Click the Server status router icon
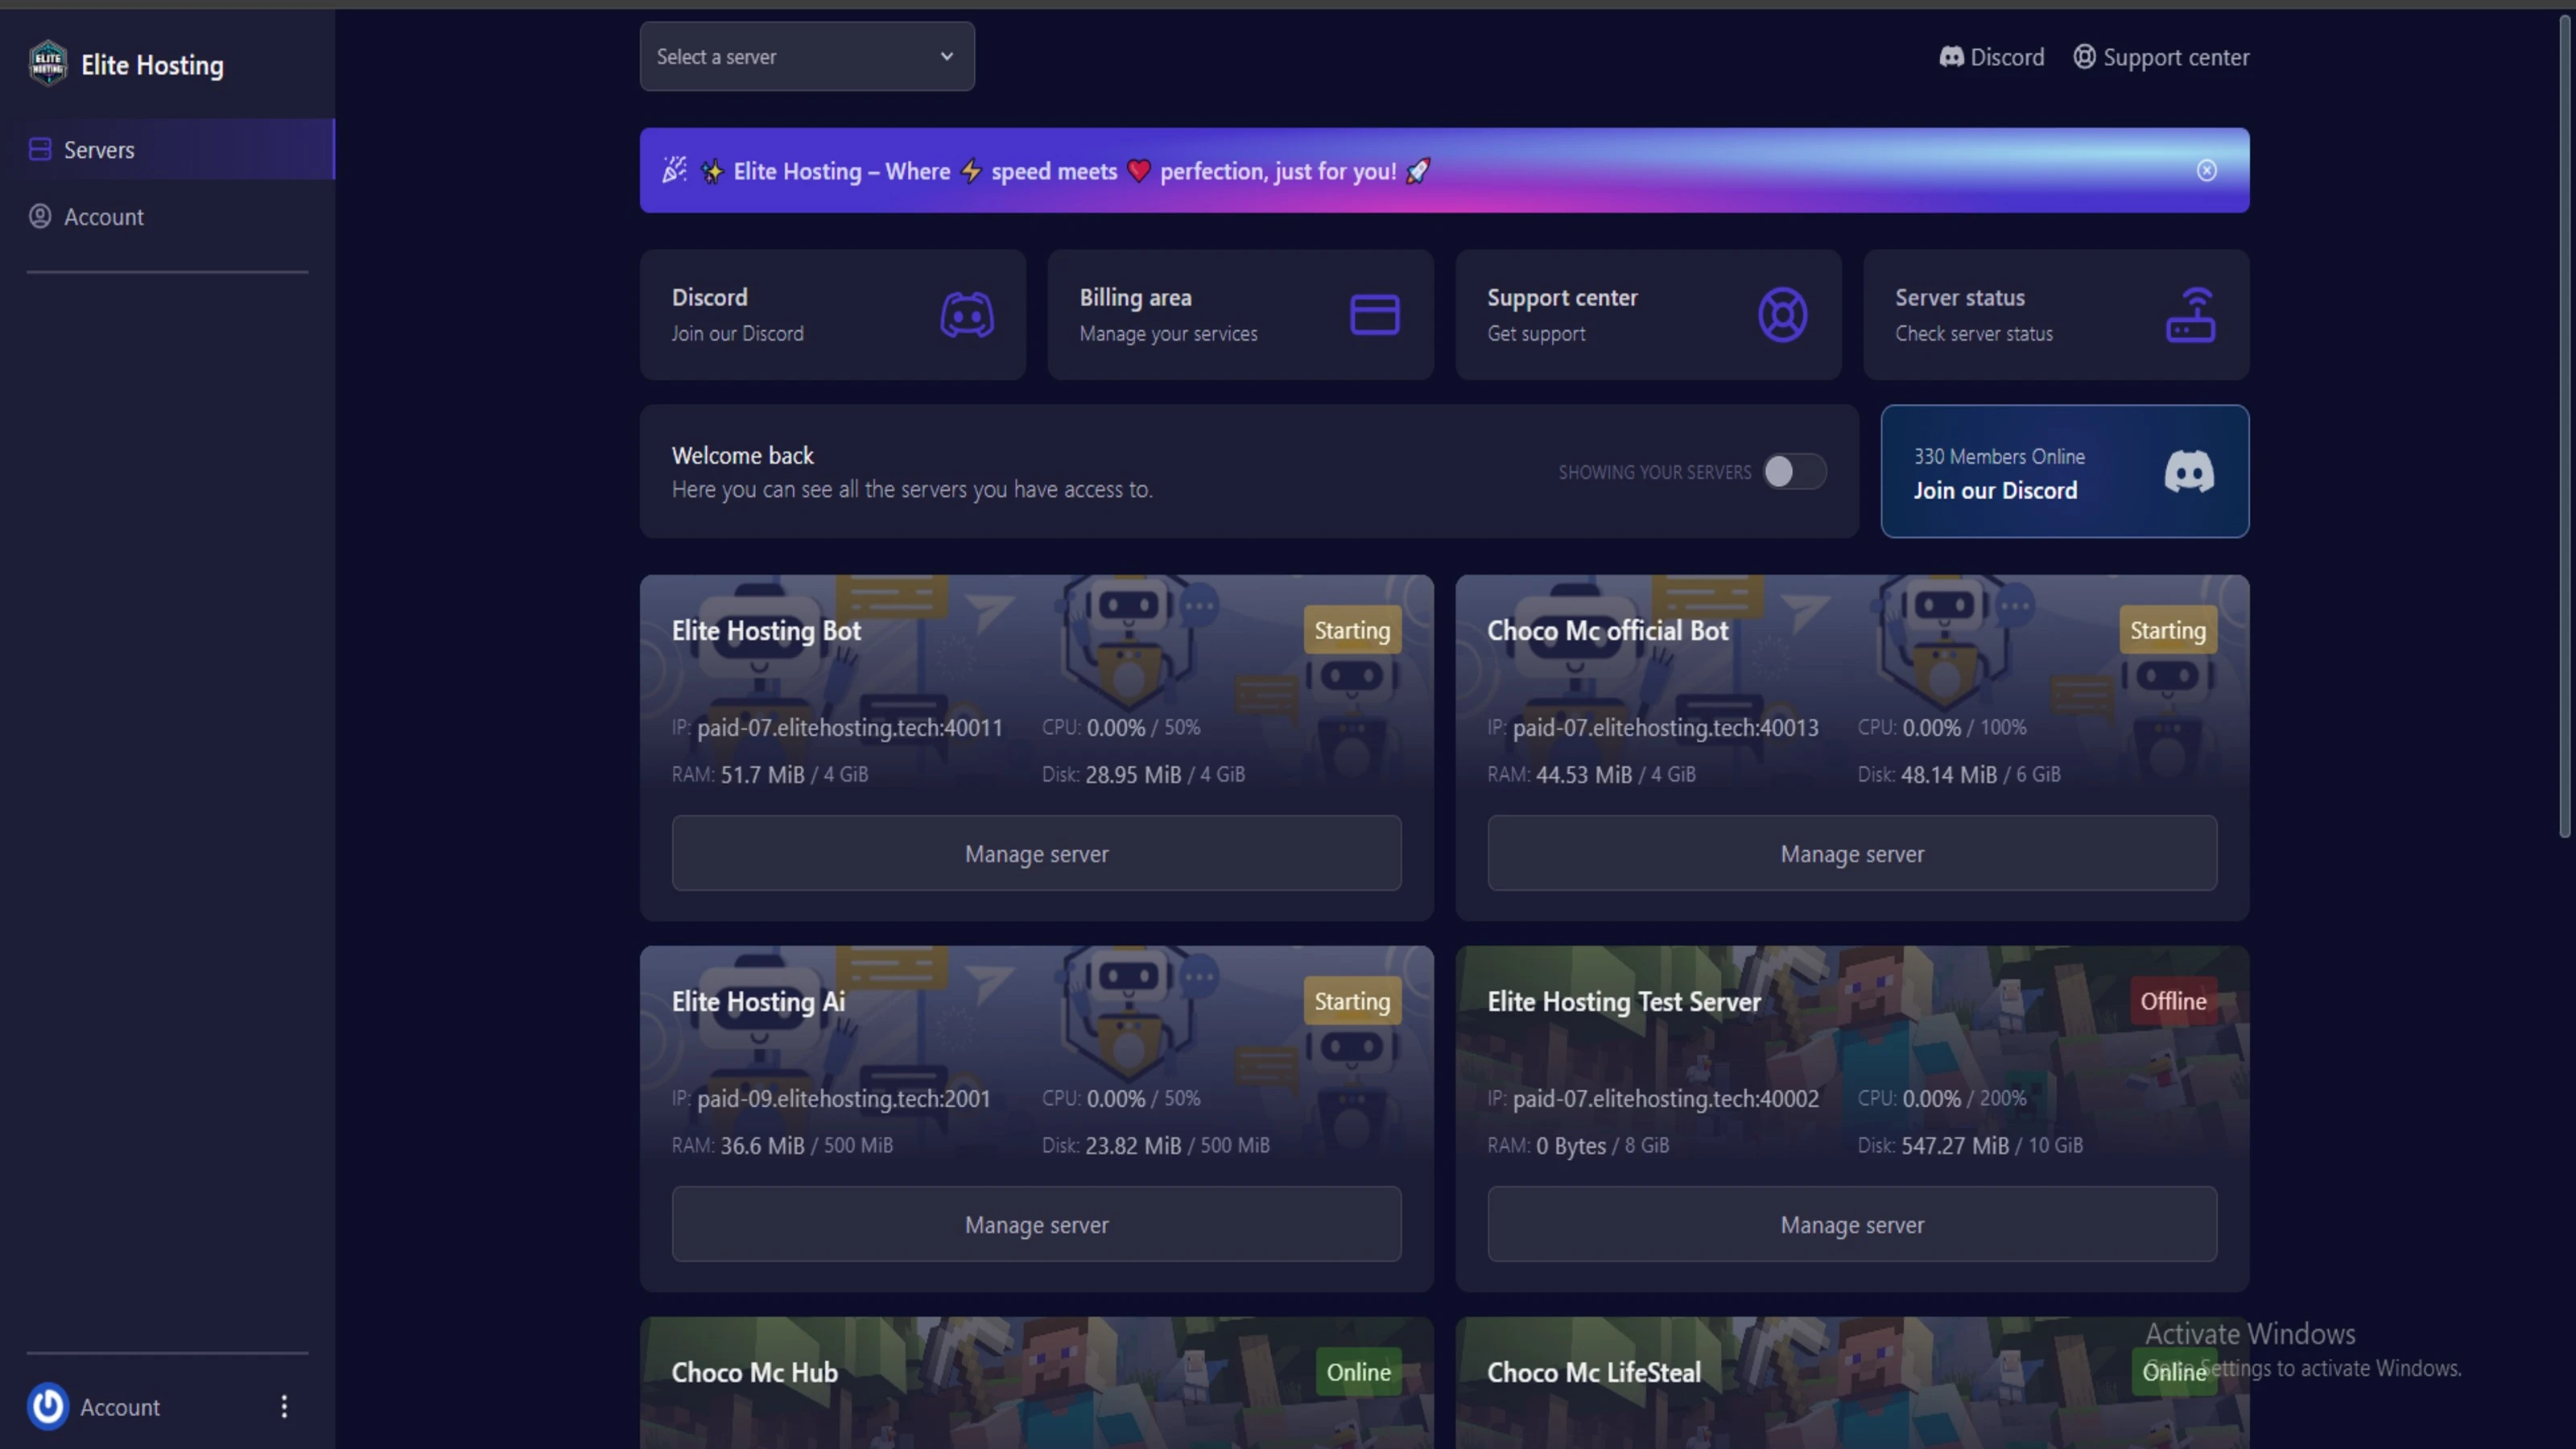Image resolution: width=2576 pixels, height=1449 pixels. [x=2190, y=315]
